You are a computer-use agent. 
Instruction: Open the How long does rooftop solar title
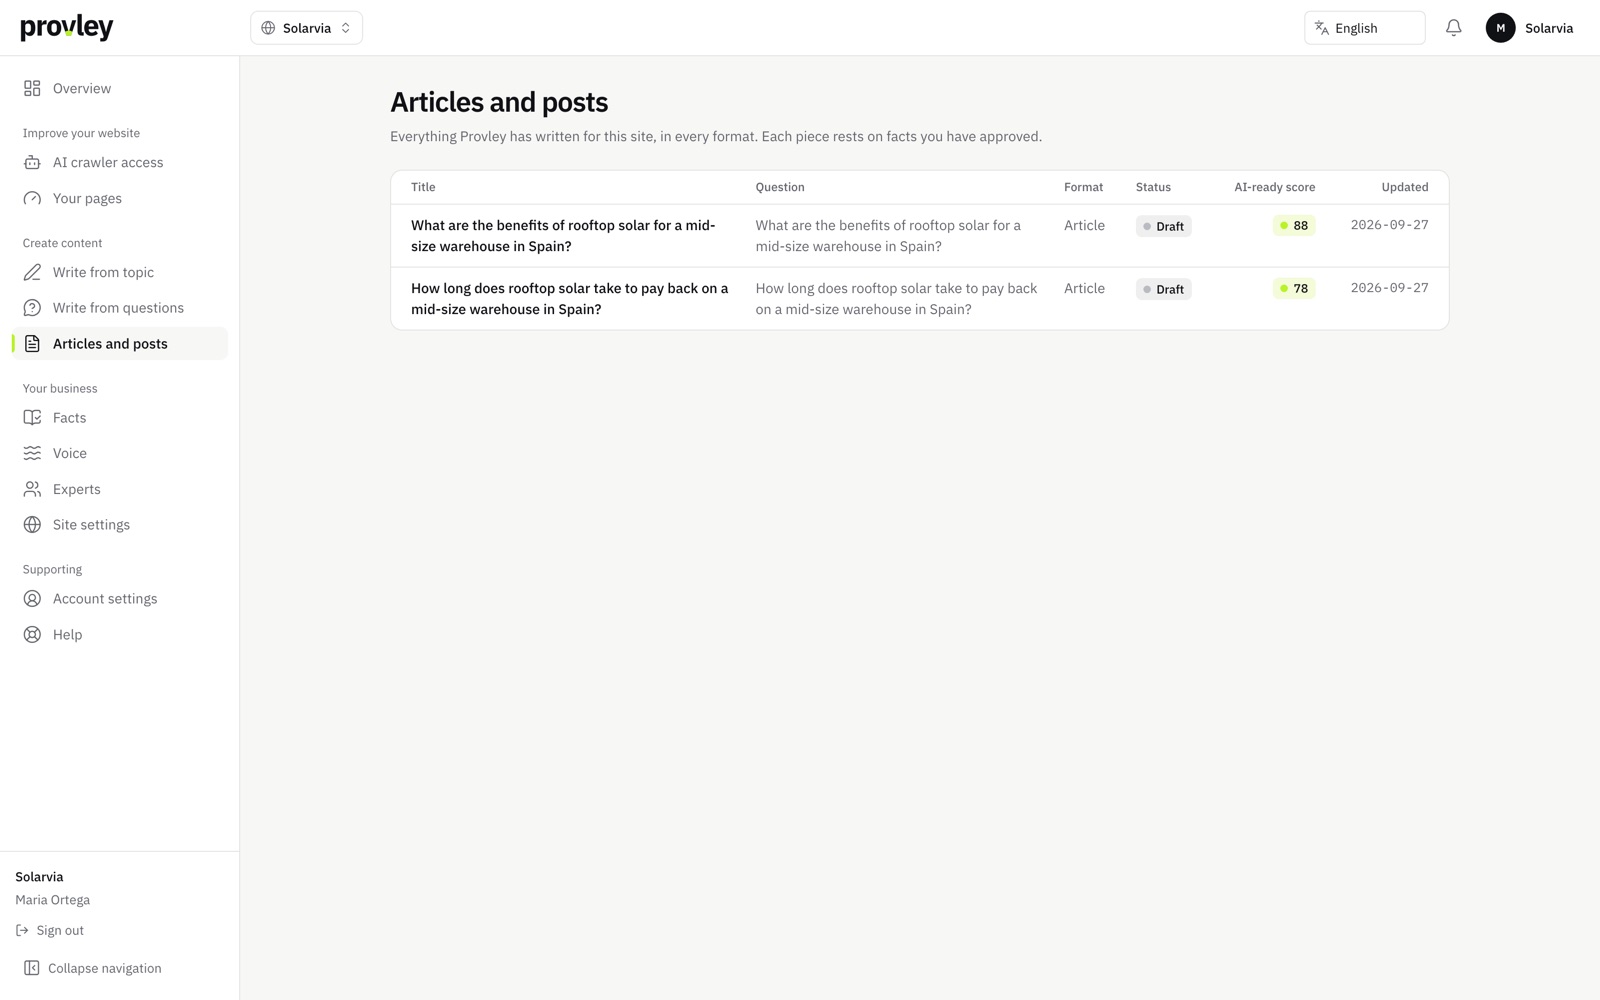569,299
